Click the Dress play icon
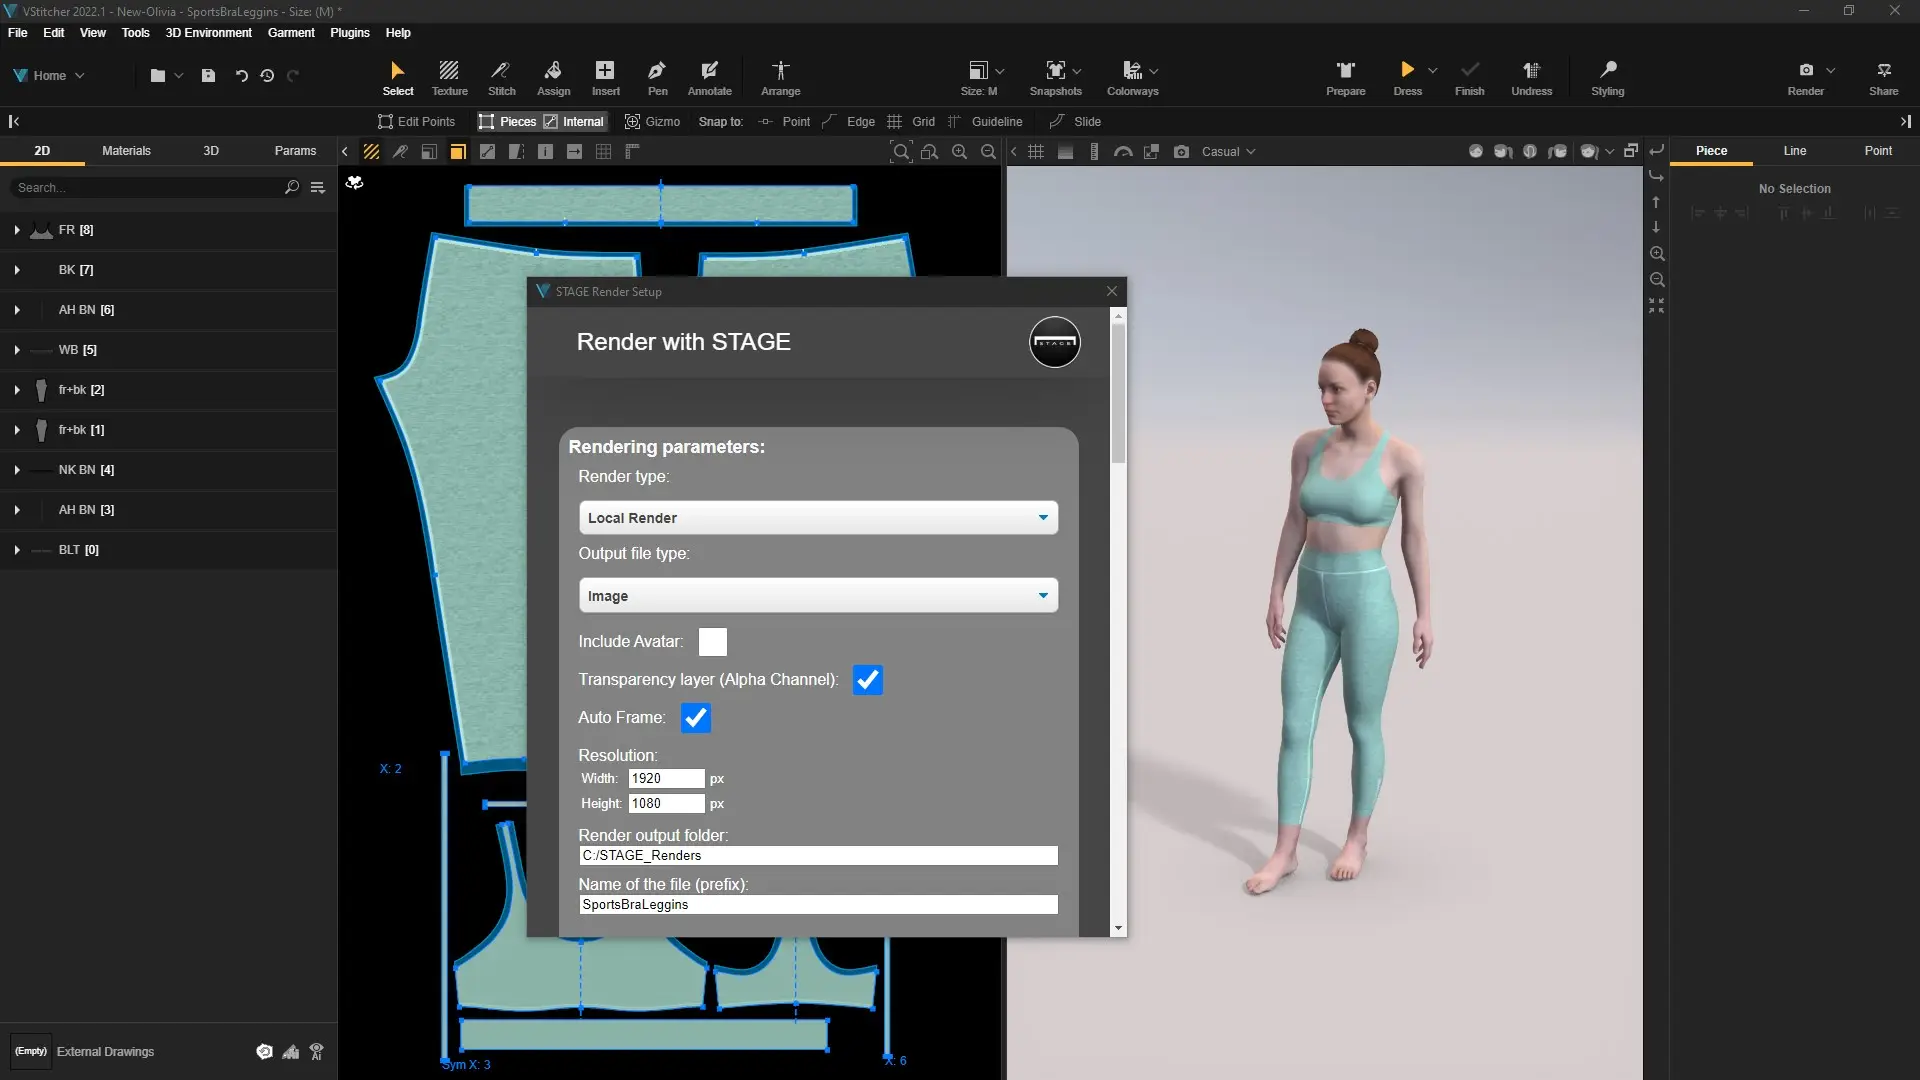 (1407, 70)
